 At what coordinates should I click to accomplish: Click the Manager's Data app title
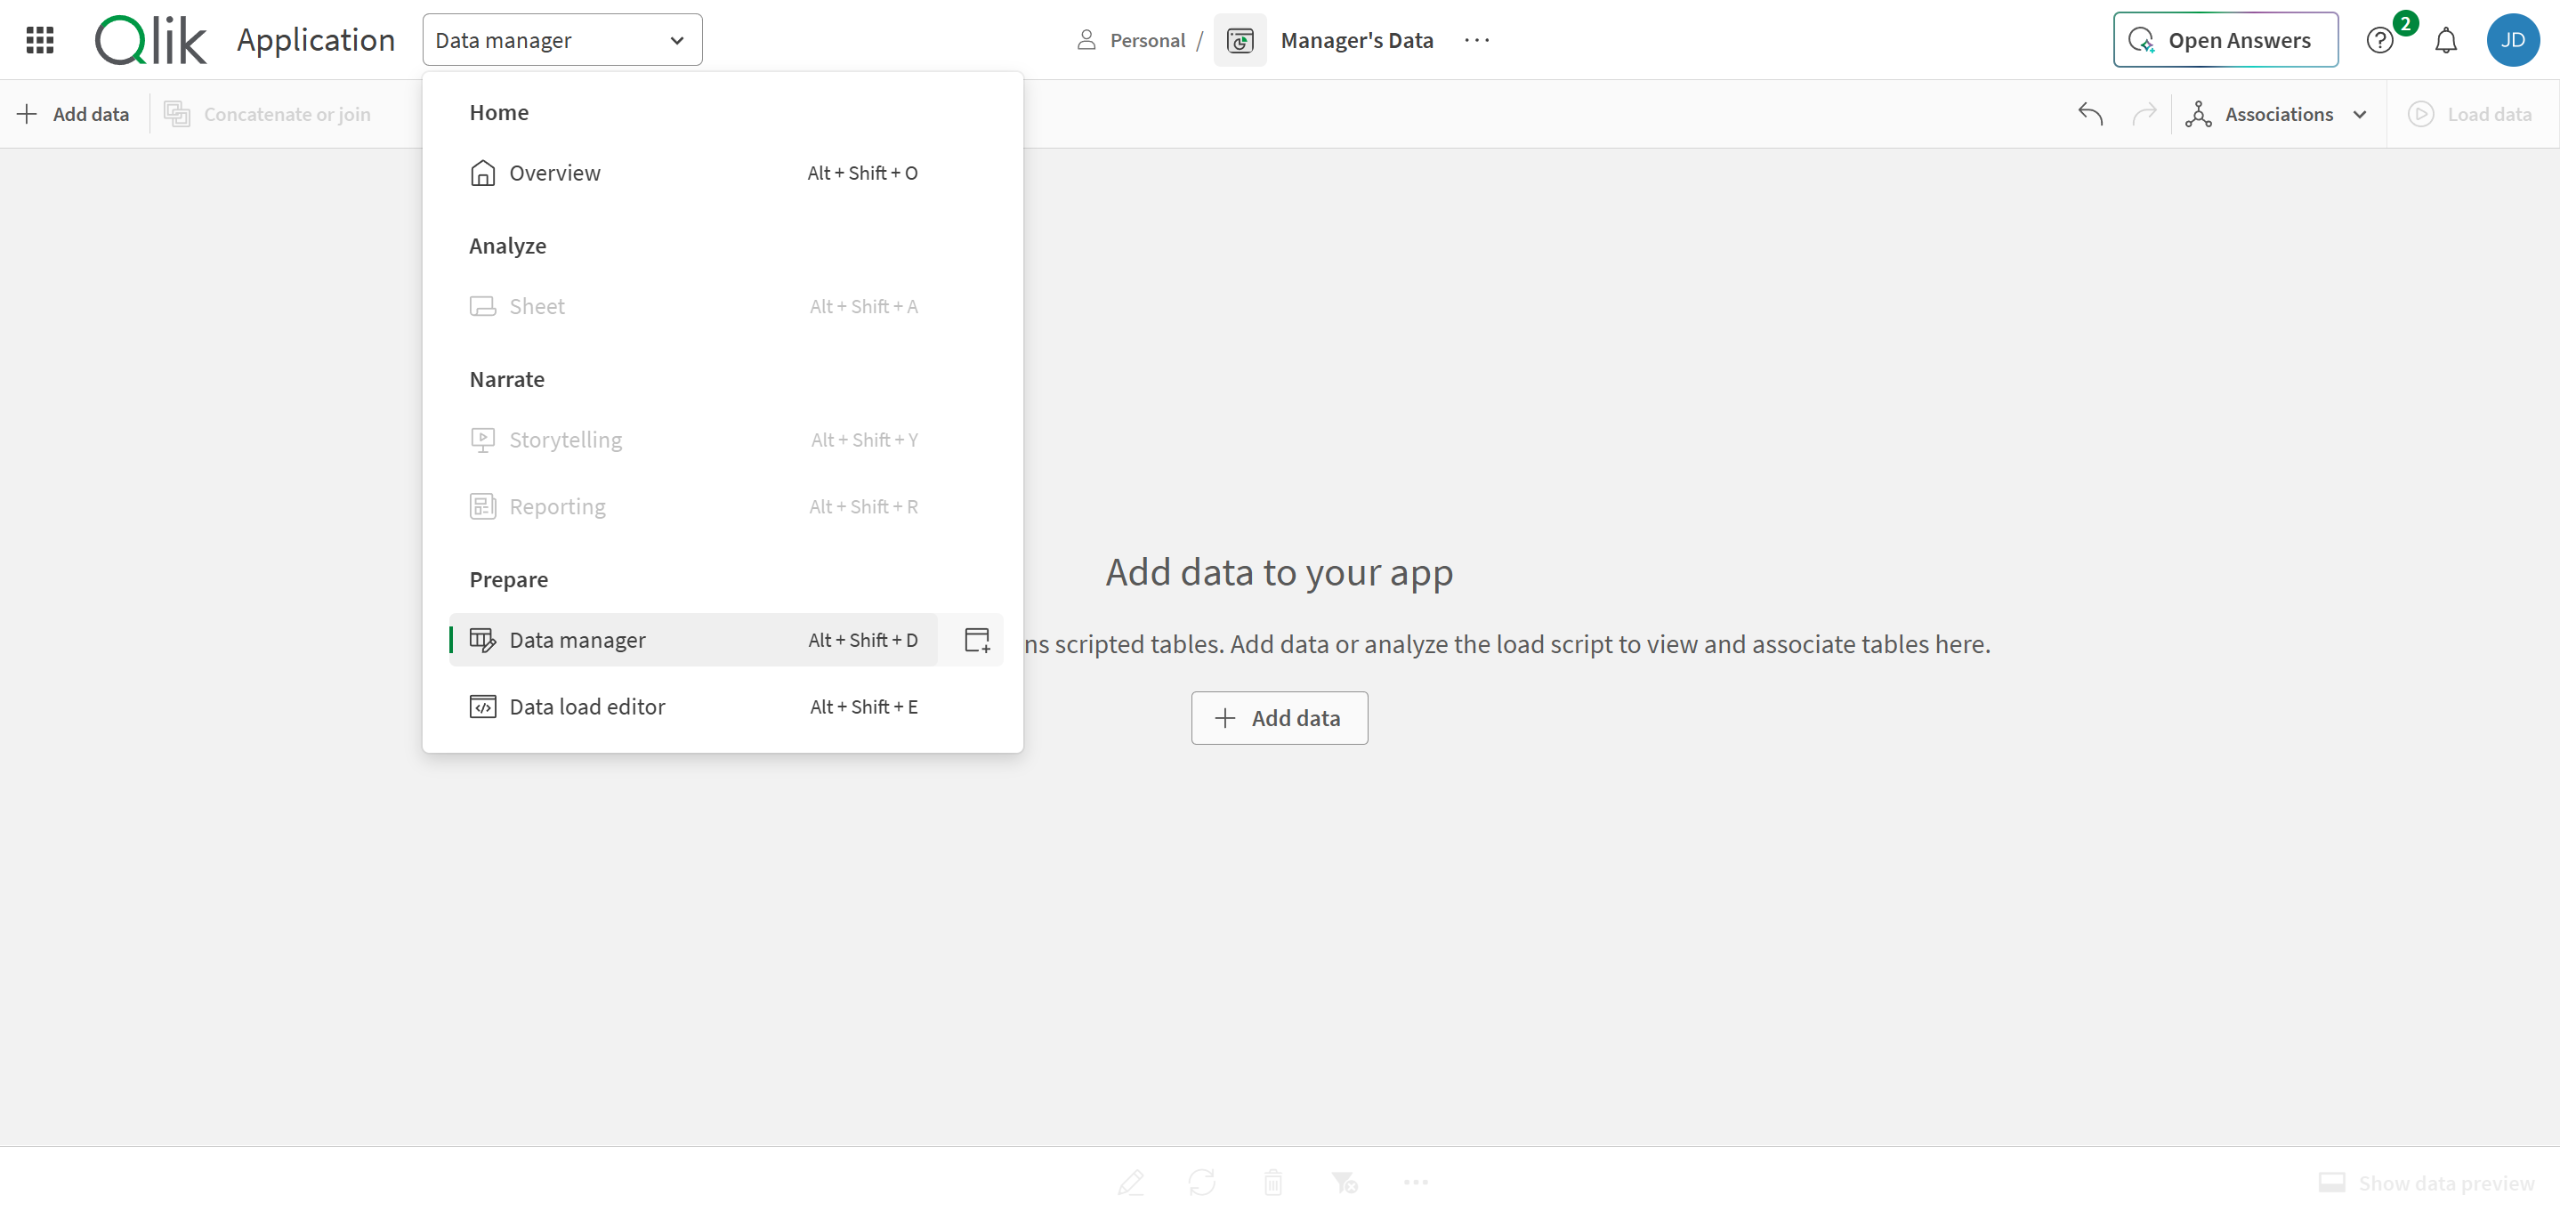(1356, 40)
